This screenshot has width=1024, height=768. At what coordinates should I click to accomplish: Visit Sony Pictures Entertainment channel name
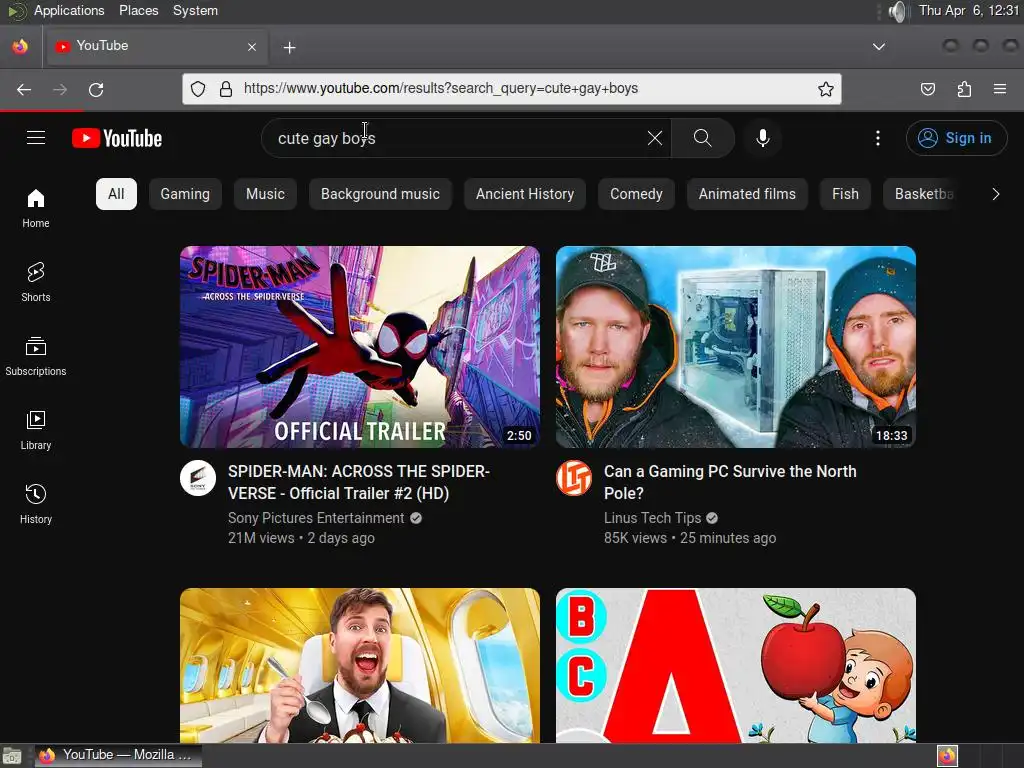click(316, 518)
